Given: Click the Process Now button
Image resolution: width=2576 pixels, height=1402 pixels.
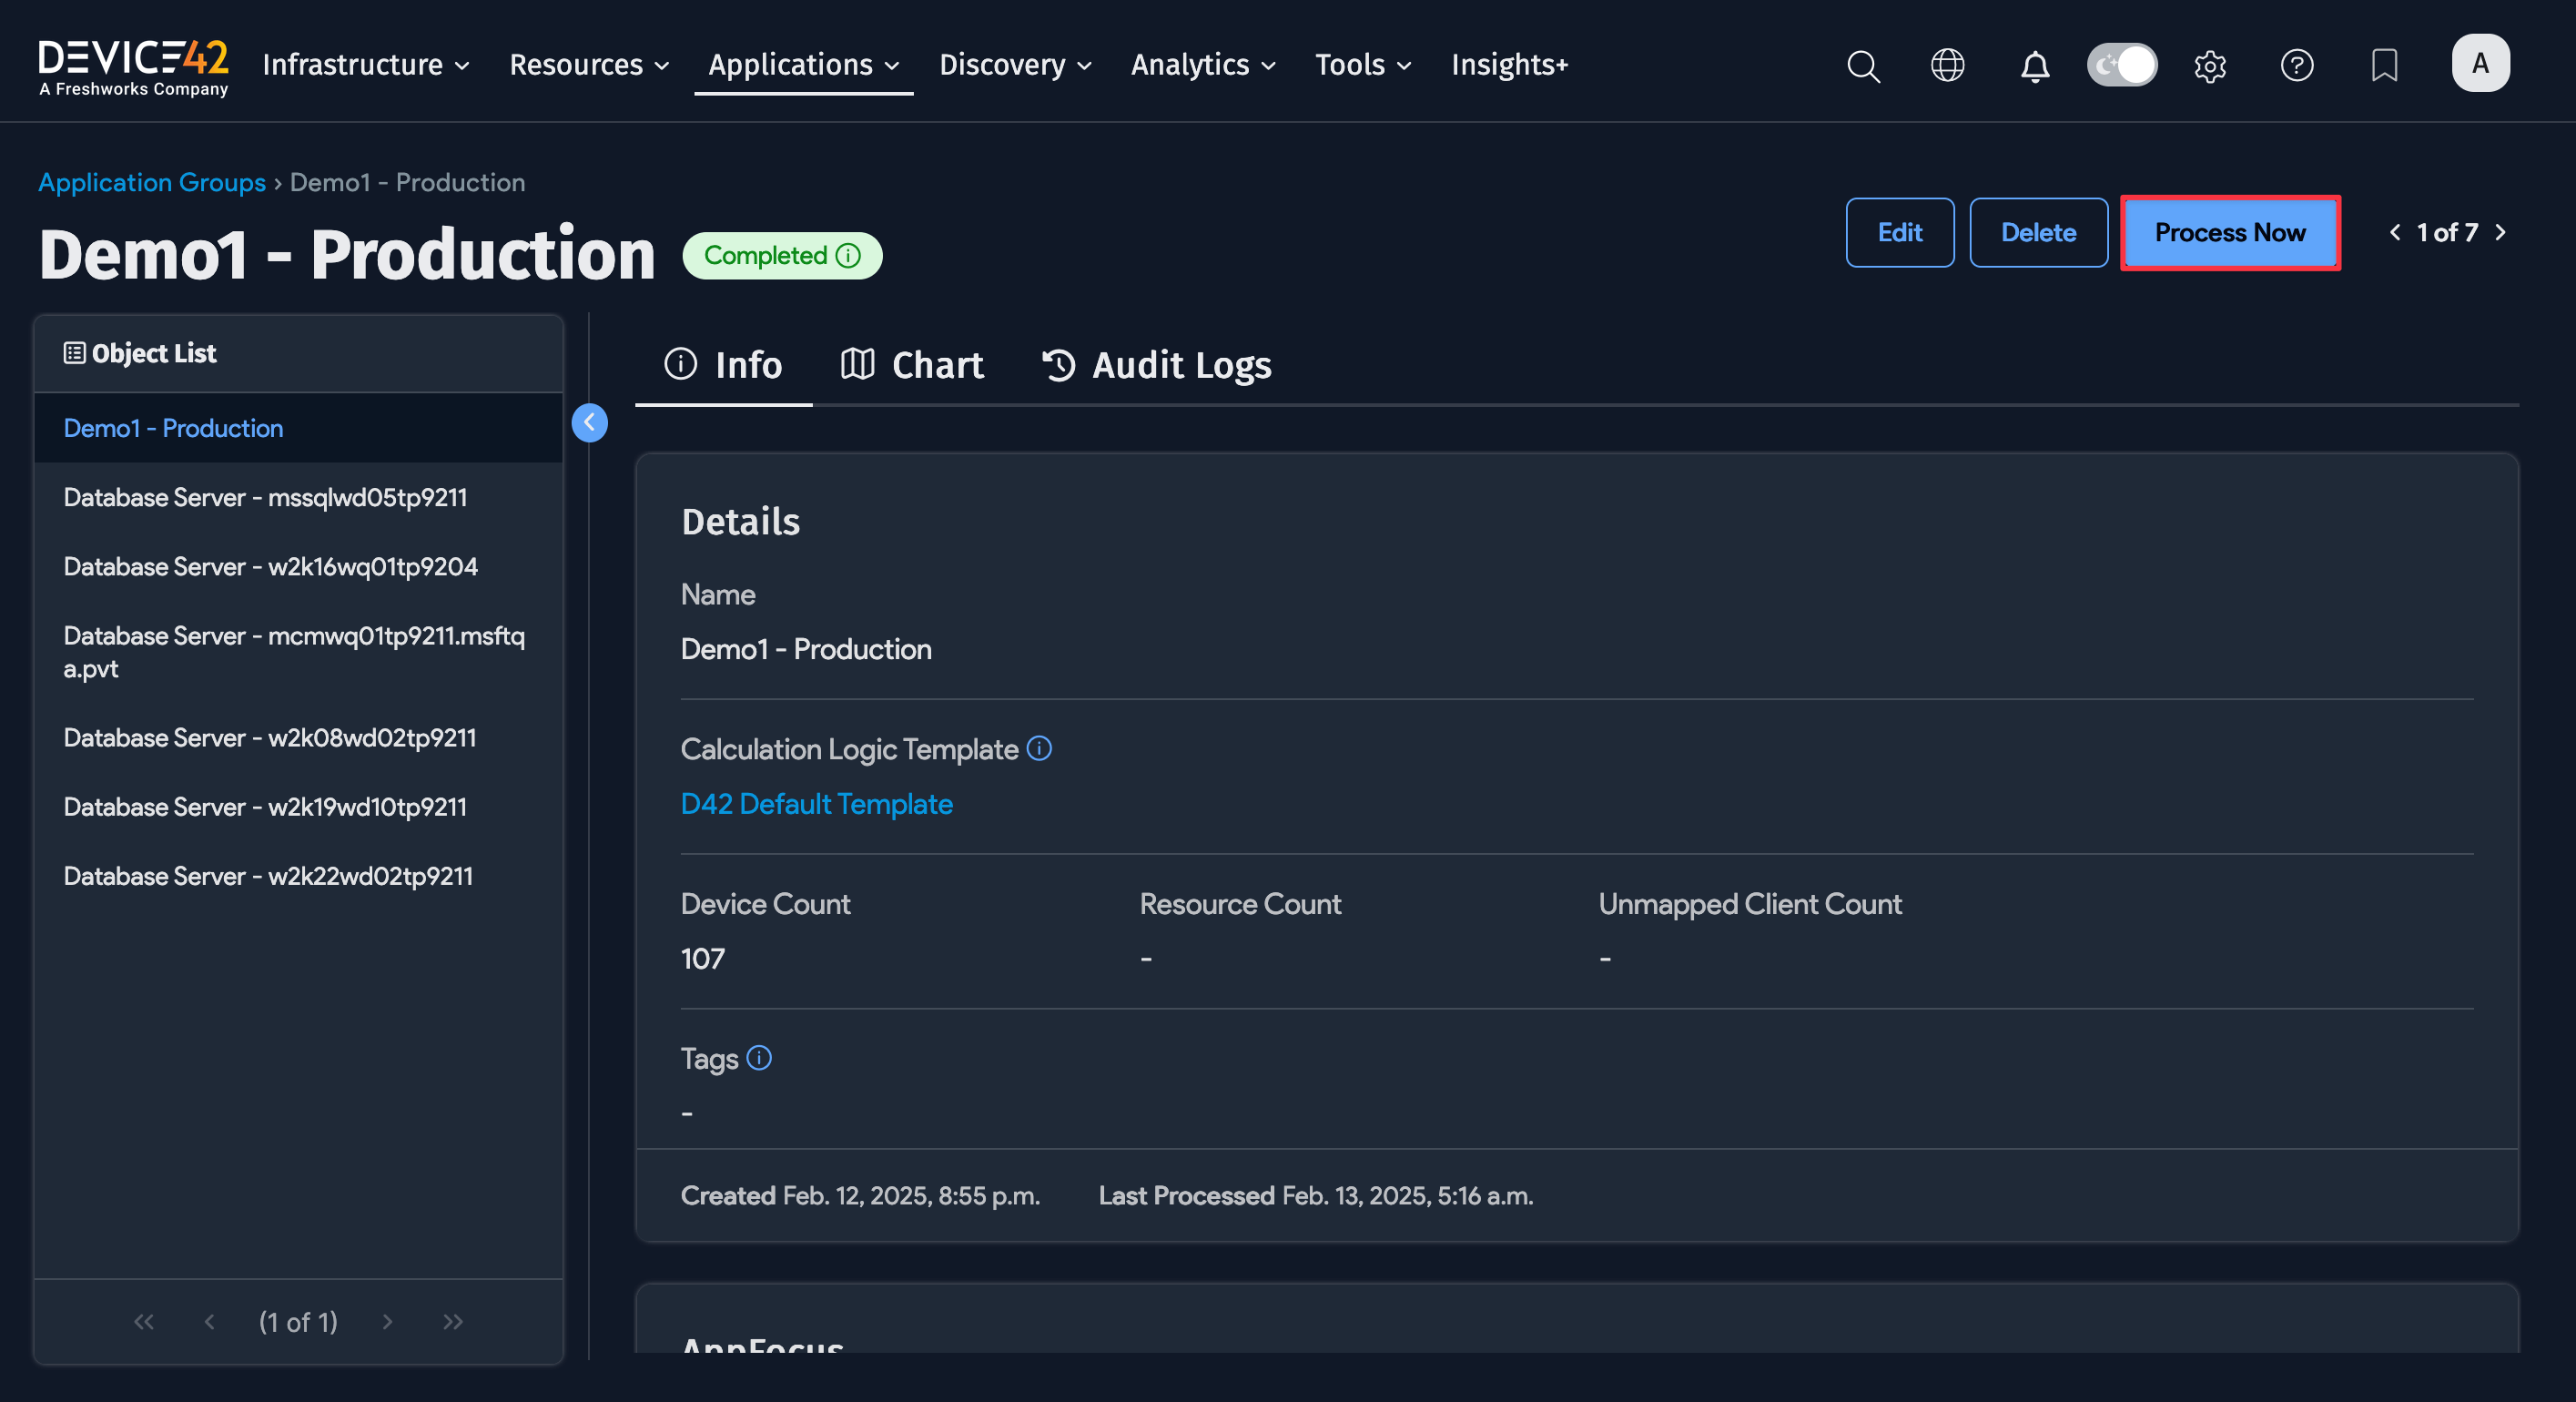Looking at the screenshot, I should click(2229, 233).
